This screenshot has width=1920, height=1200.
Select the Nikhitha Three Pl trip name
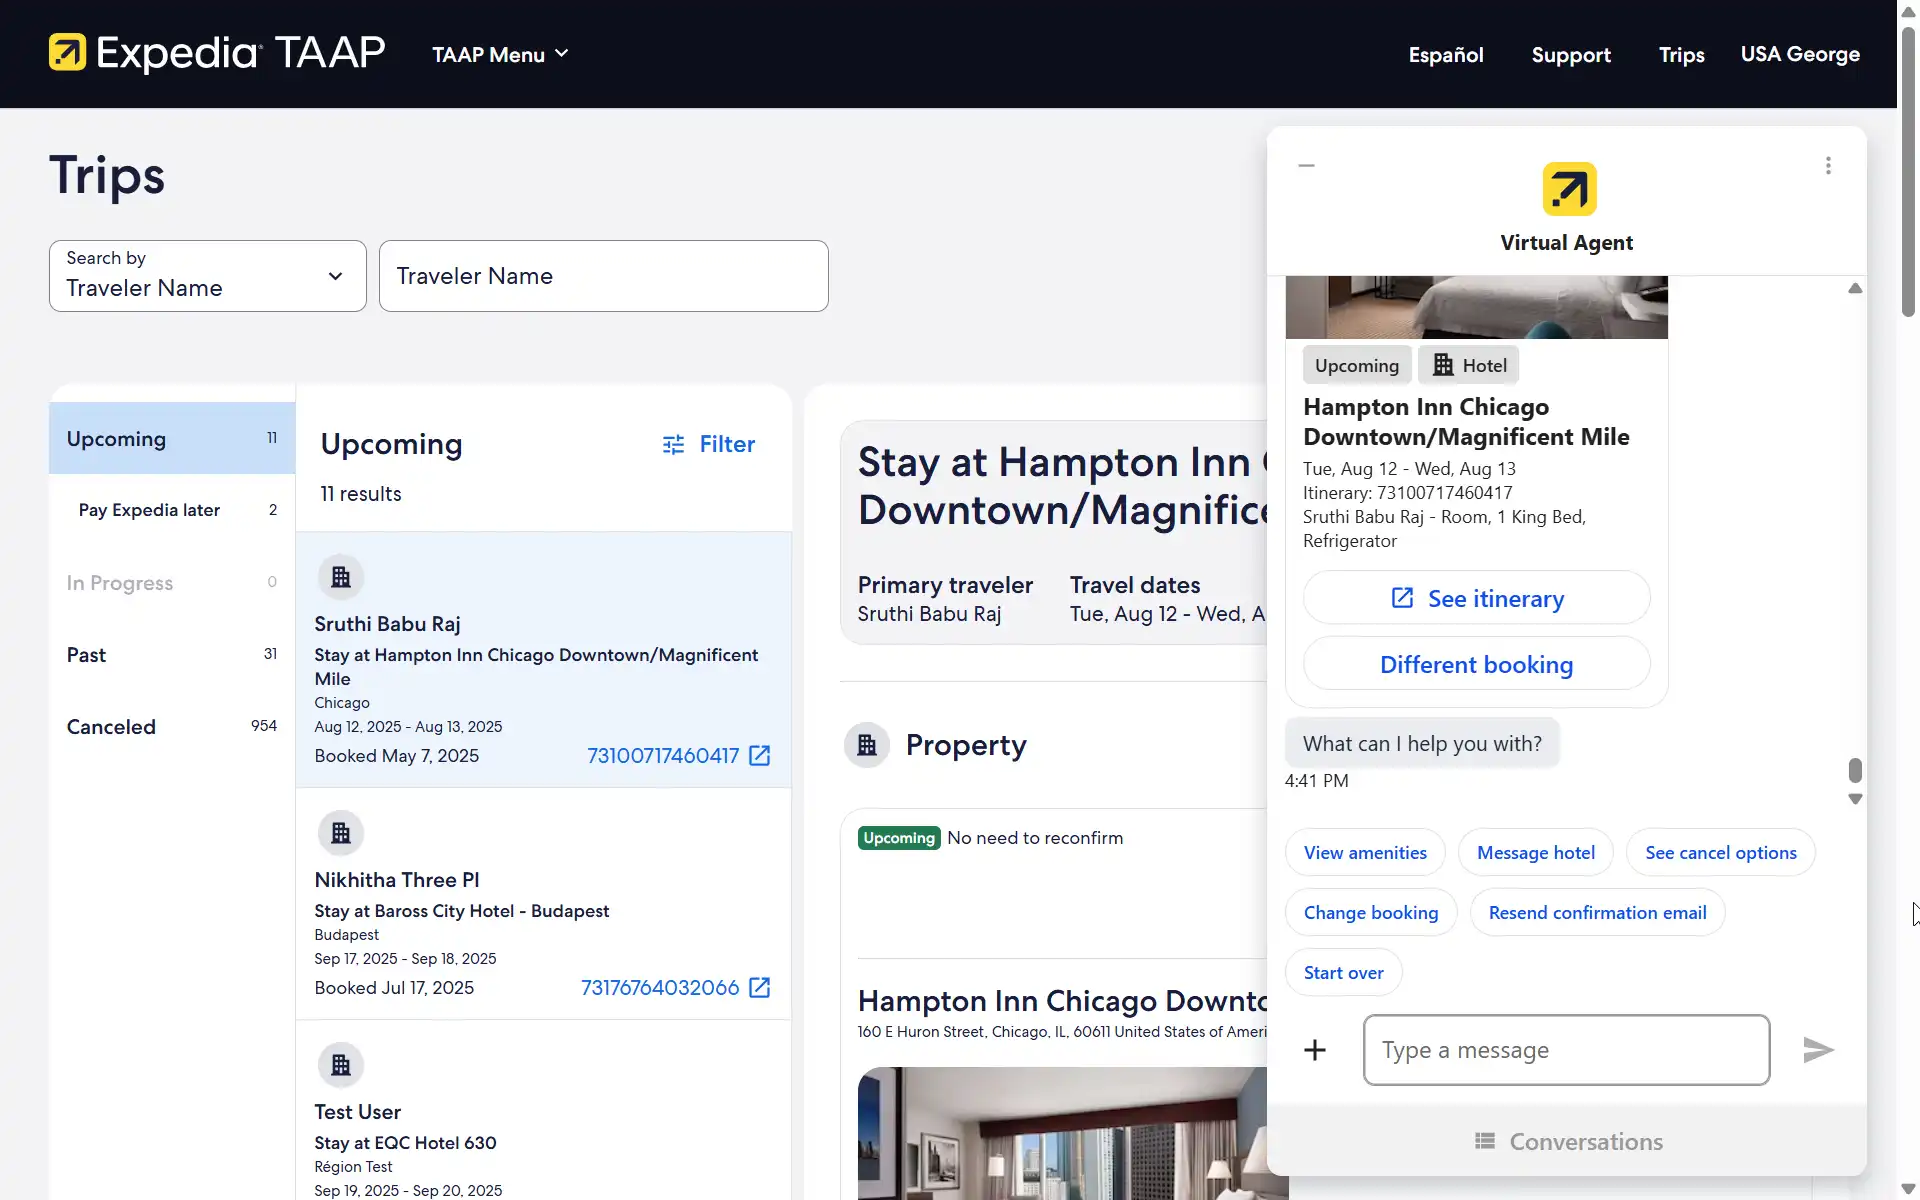click(x=397, y=880)
